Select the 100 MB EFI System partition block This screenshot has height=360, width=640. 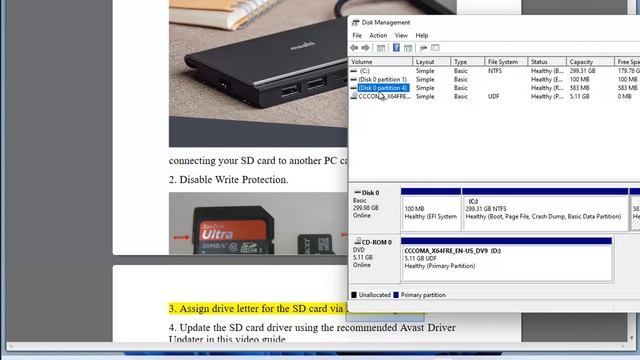tap(431, 209)
